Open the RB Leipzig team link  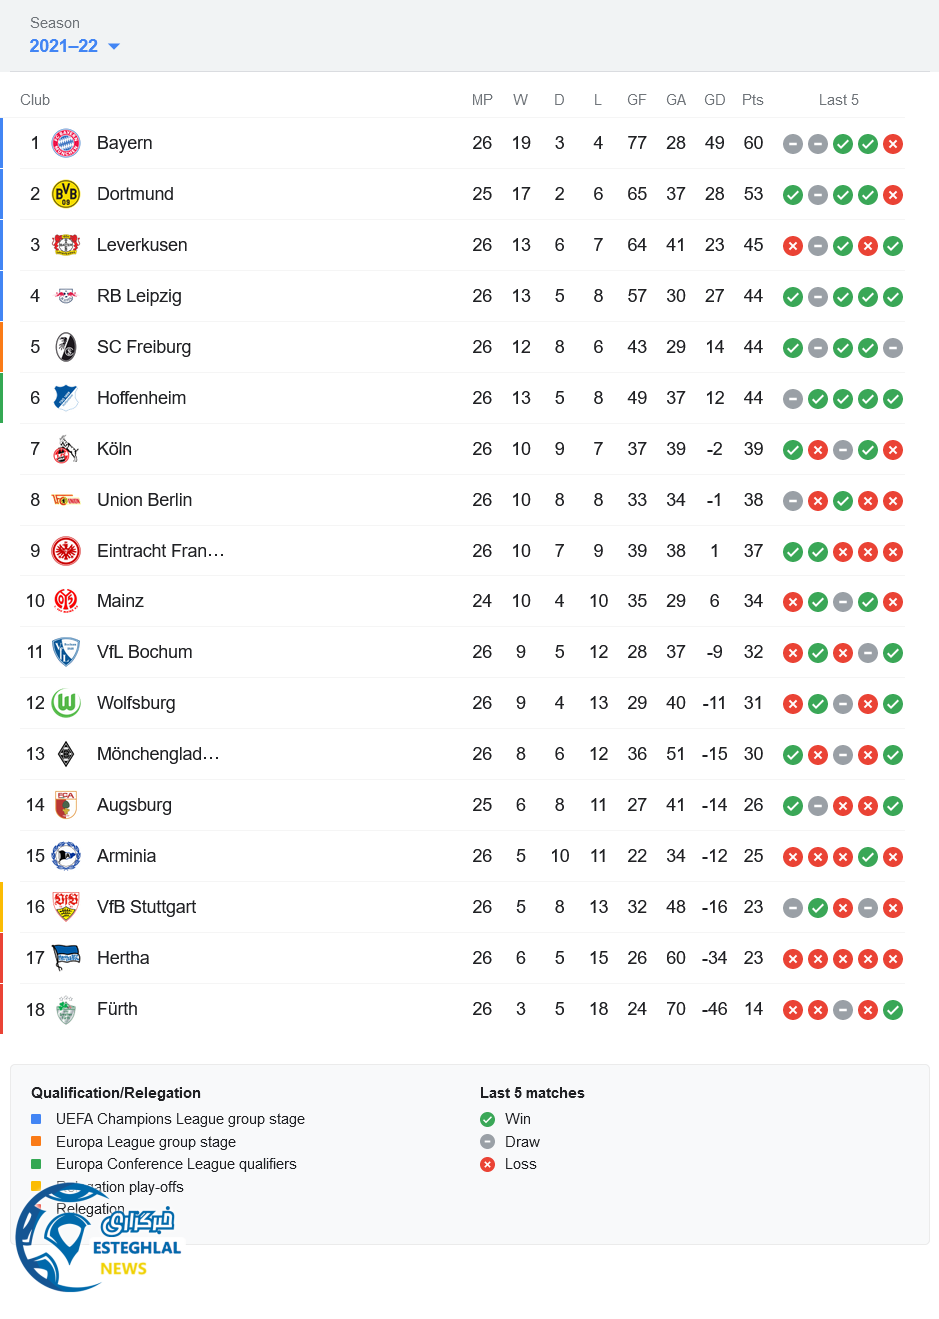(139, 296)
